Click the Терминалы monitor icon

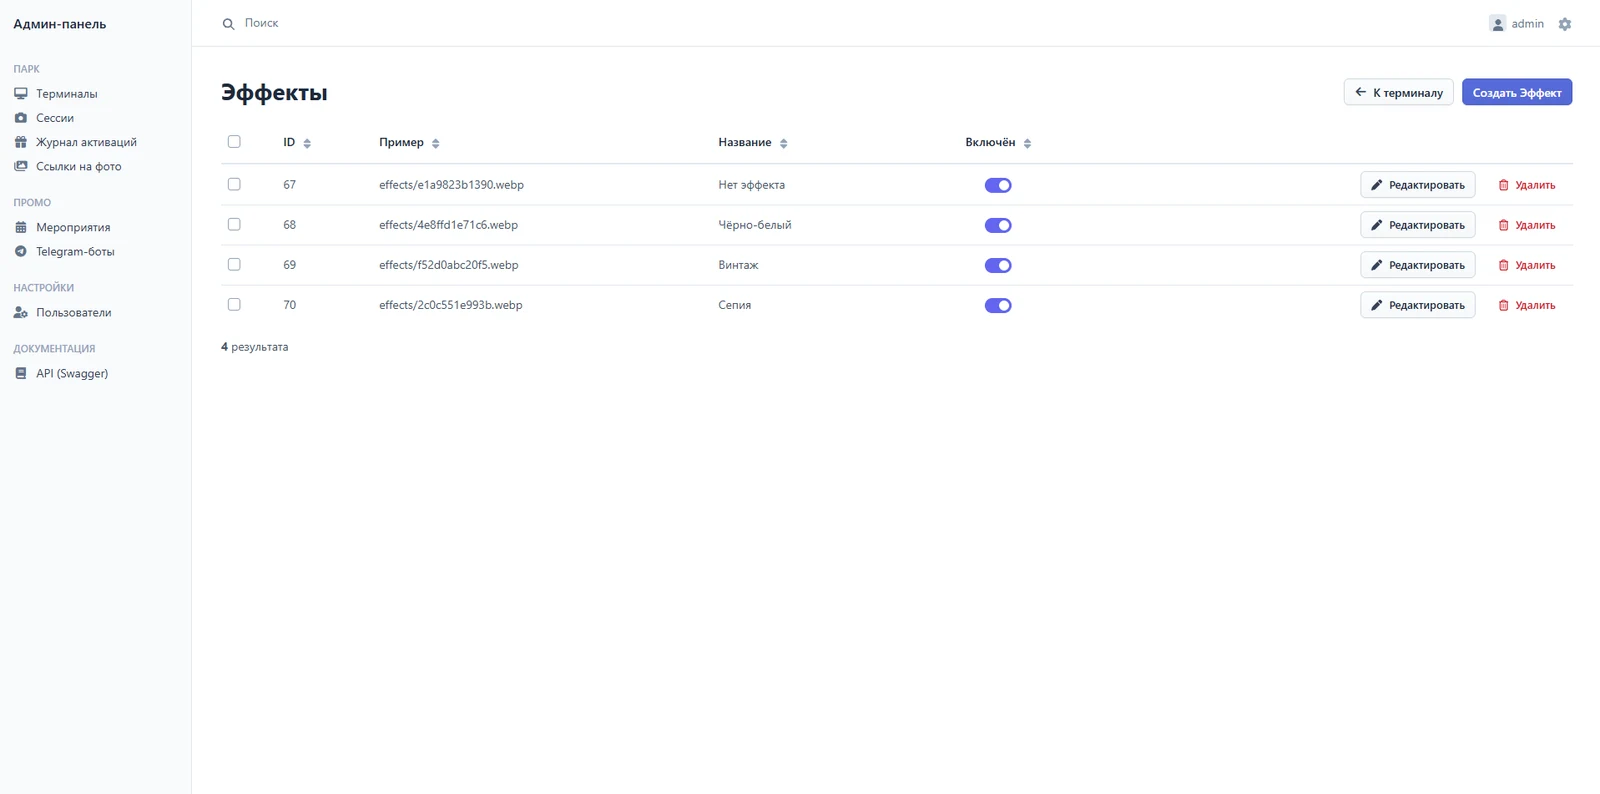coord(21,94)
